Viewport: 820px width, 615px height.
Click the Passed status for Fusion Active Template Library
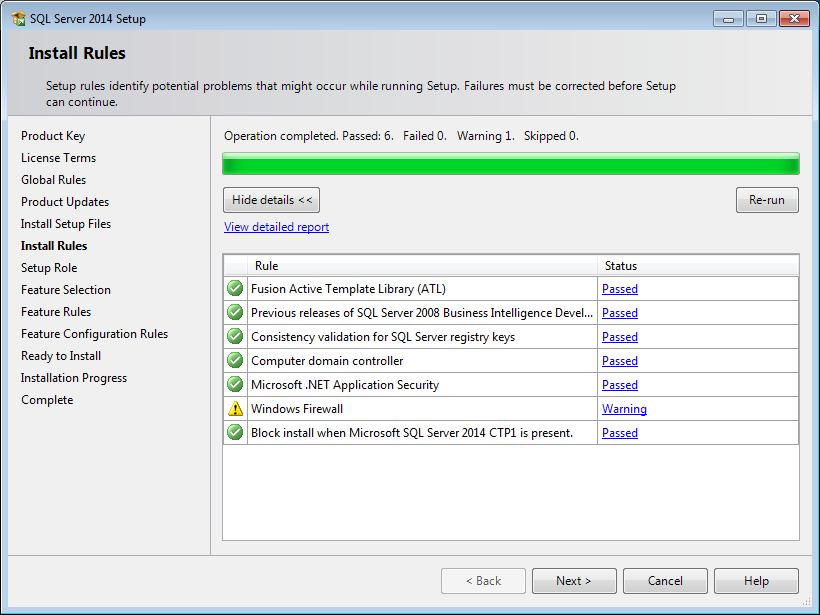coord(619,288)
